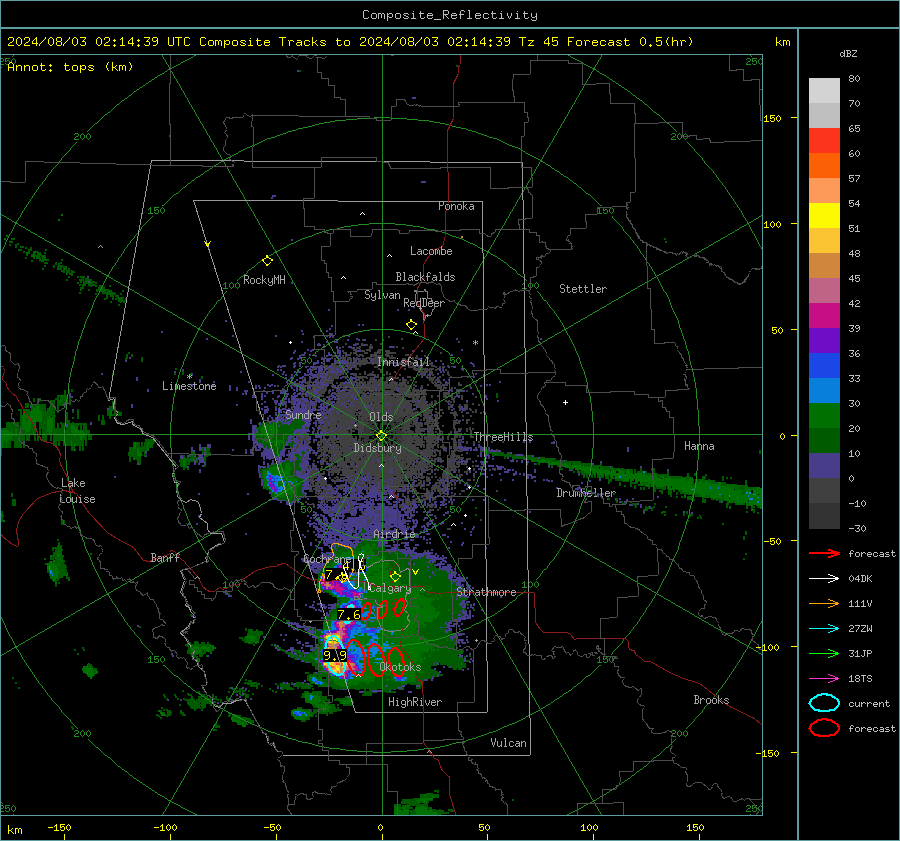Click the Strathmore city label
This screenshot has height=841, width=900.
[x=486, y=592]
